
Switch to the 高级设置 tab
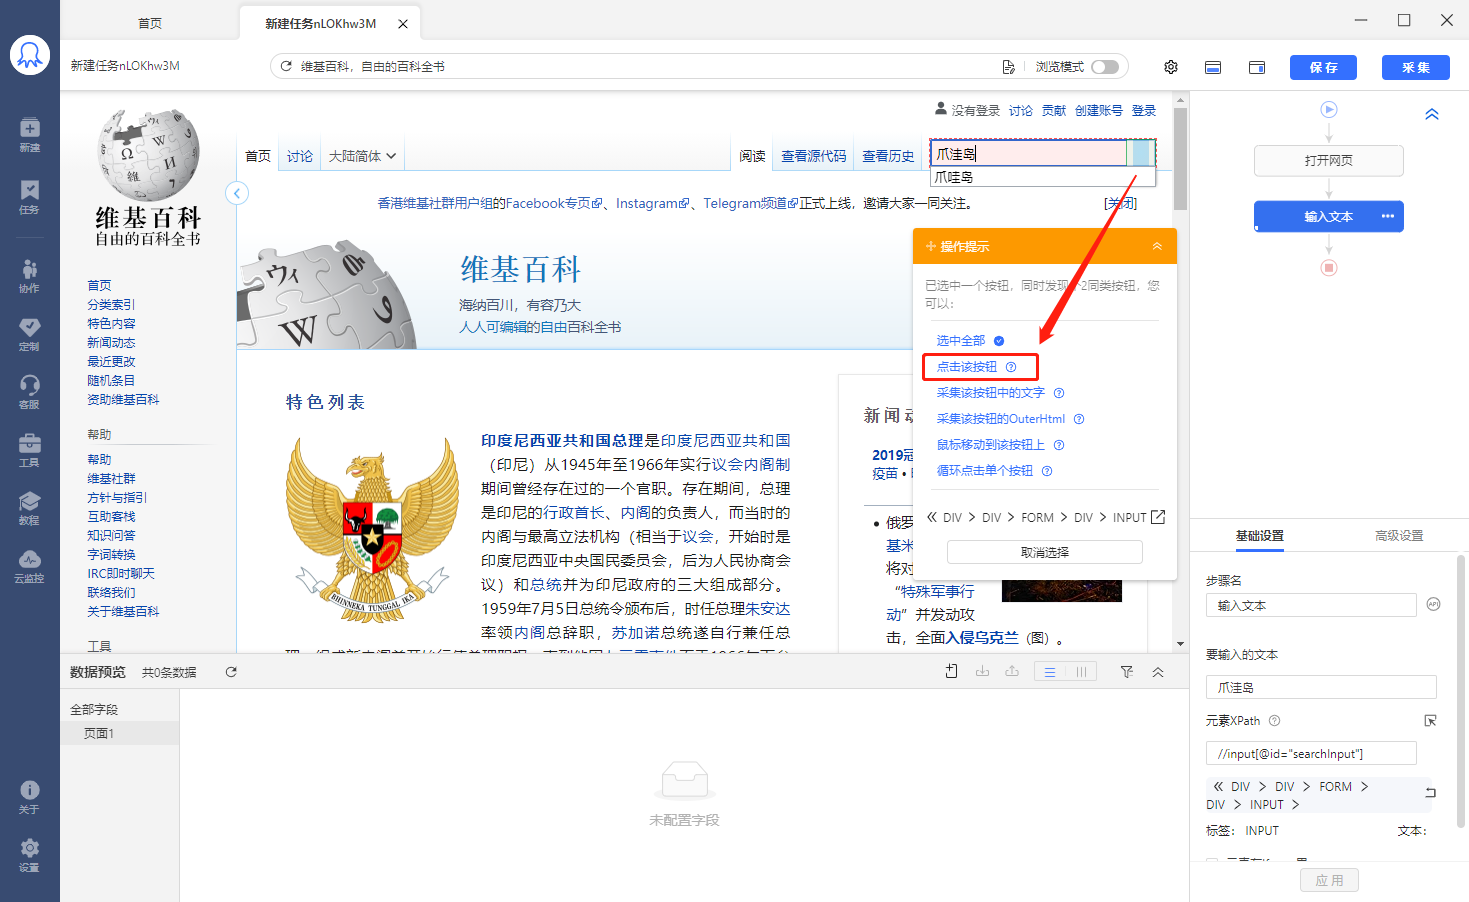click(x=1399, y=536)
